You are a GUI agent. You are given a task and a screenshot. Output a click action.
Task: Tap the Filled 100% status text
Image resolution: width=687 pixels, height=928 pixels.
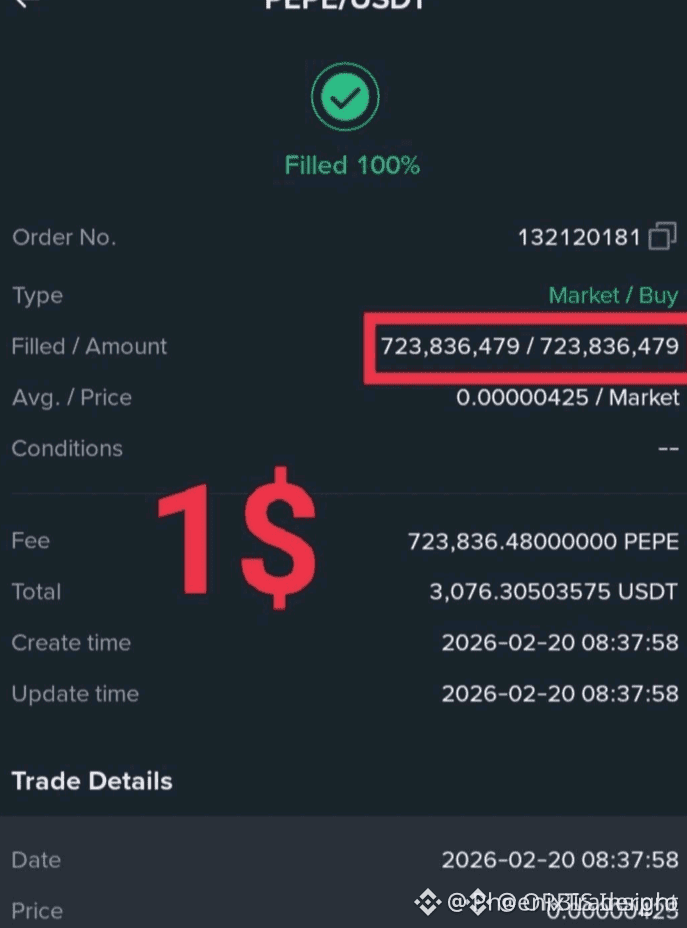[352, 165]
